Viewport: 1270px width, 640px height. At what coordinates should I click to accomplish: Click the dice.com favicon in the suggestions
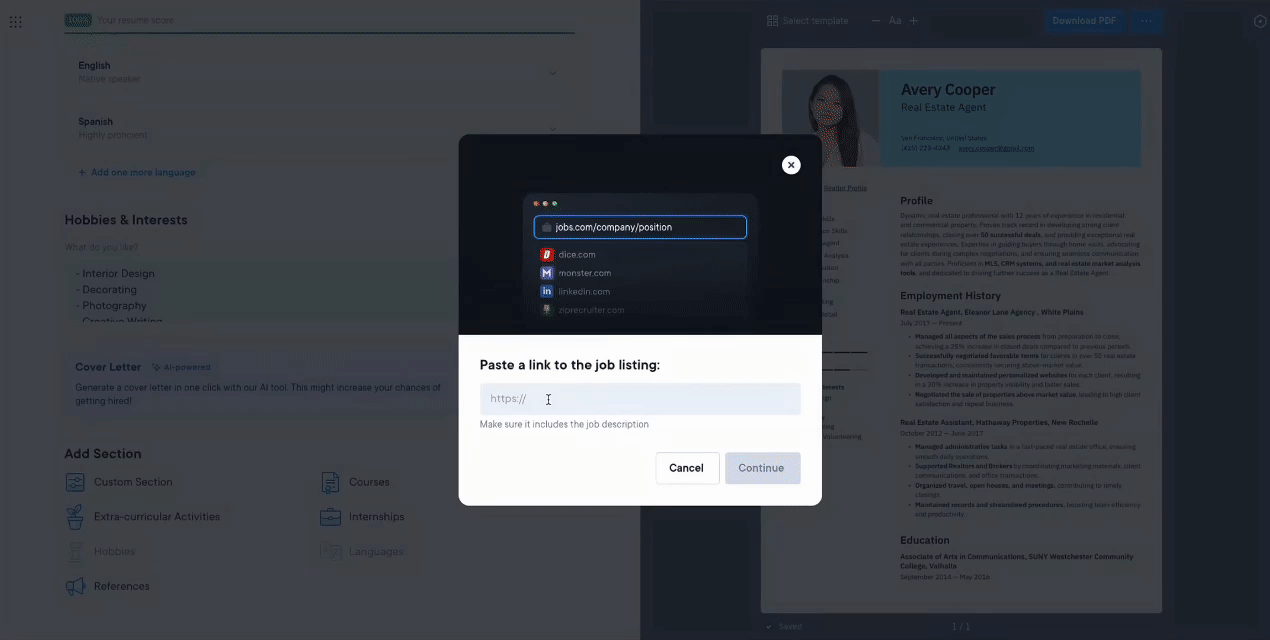pos(548,255)
